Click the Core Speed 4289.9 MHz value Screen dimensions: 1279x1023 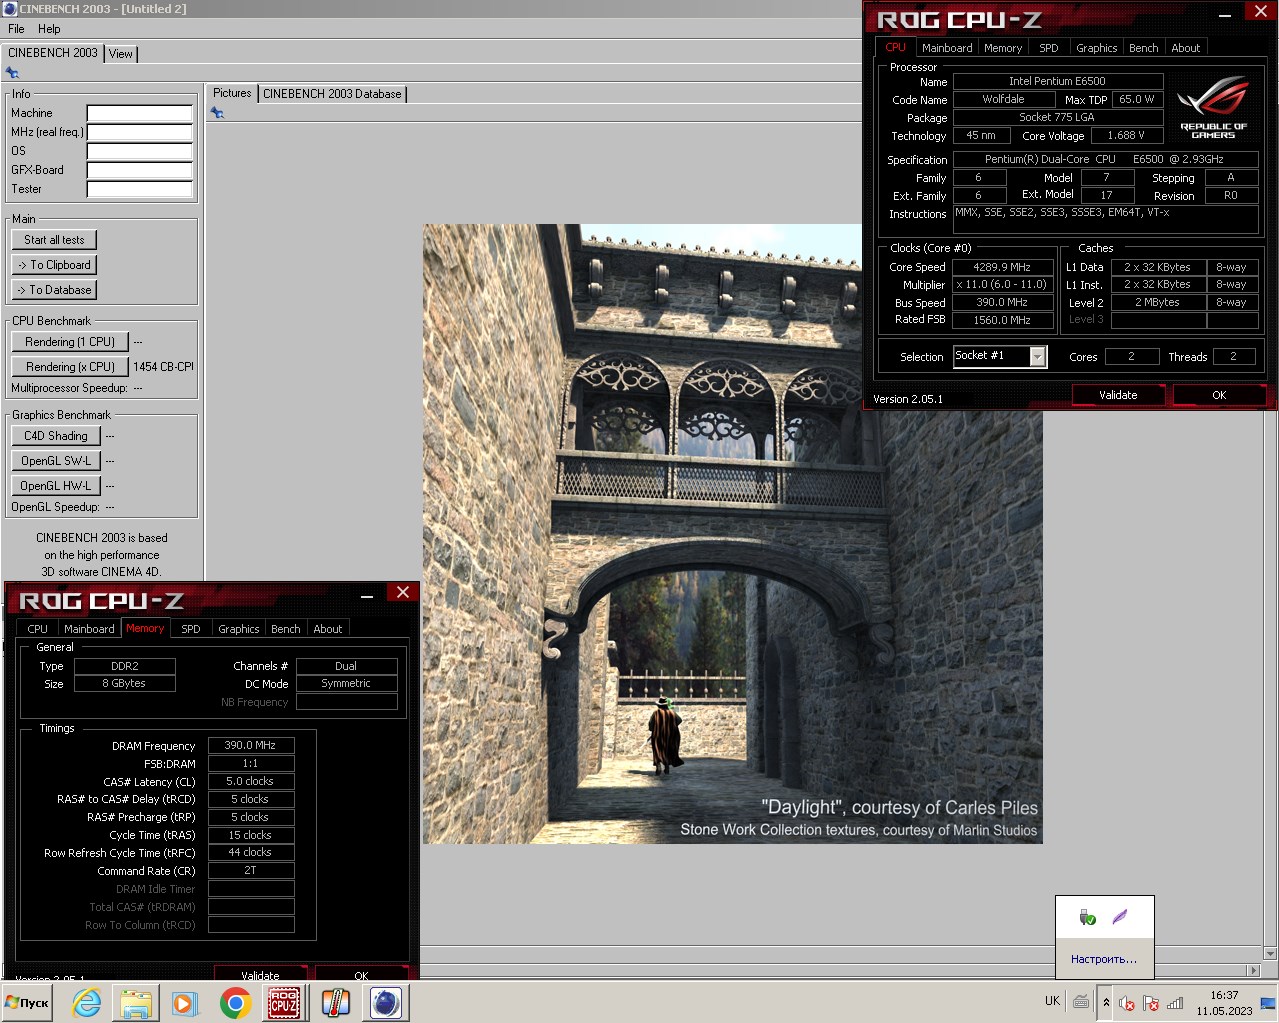[1002, 267]
